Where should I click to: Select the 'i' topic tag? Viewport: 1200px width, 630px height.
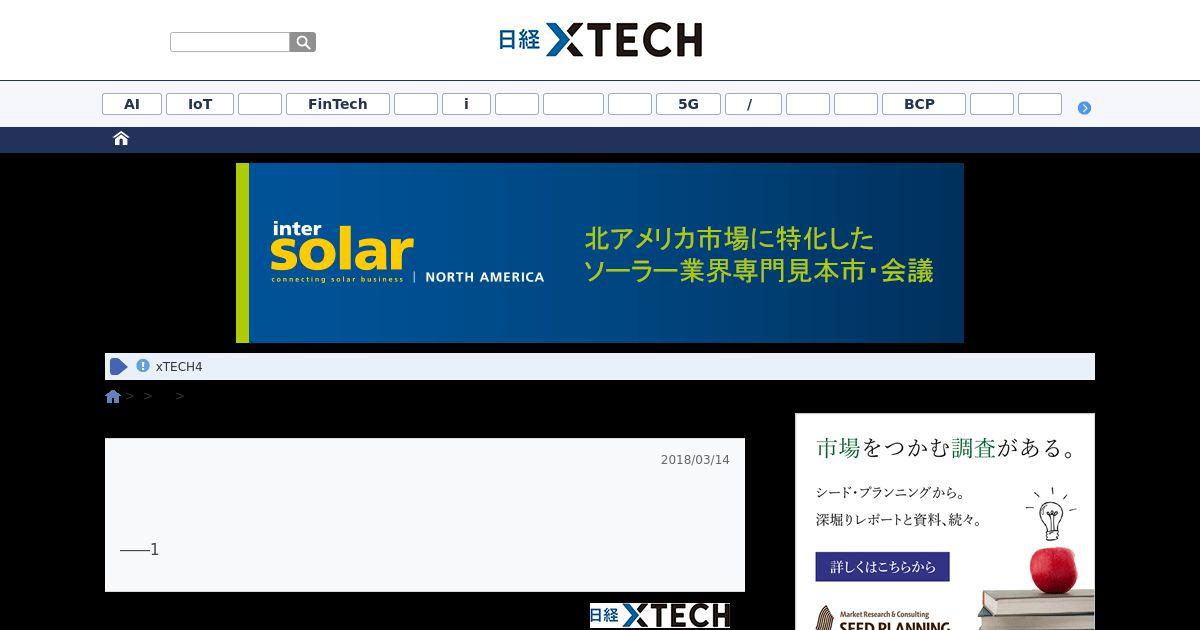[x=466, y=104]
